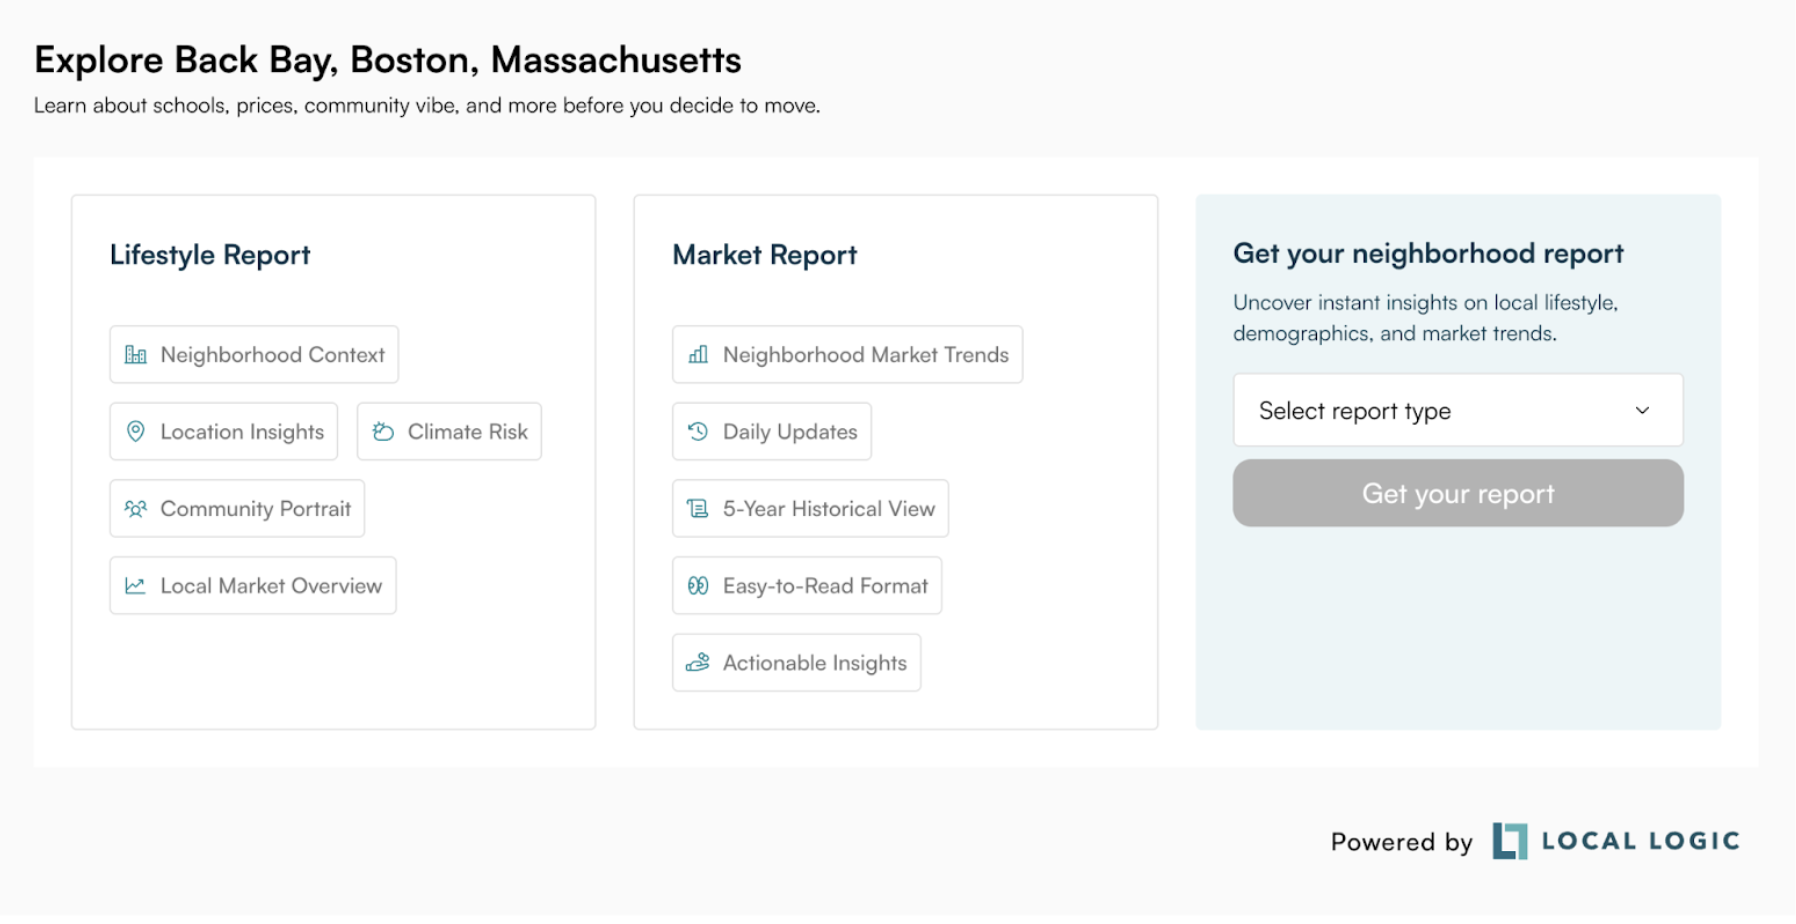Image resolution: width=1796 pixels, height=924 pixels.
Task: Click the people icon for Community Portrait
Action: (x=136, y=509)
